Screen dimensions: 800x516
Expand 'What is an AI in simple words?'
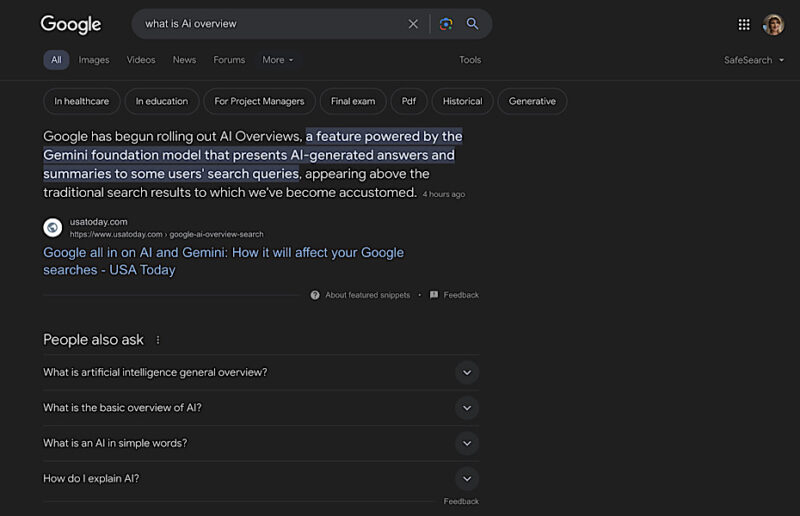pyautogui.click(x=261, y=443)
